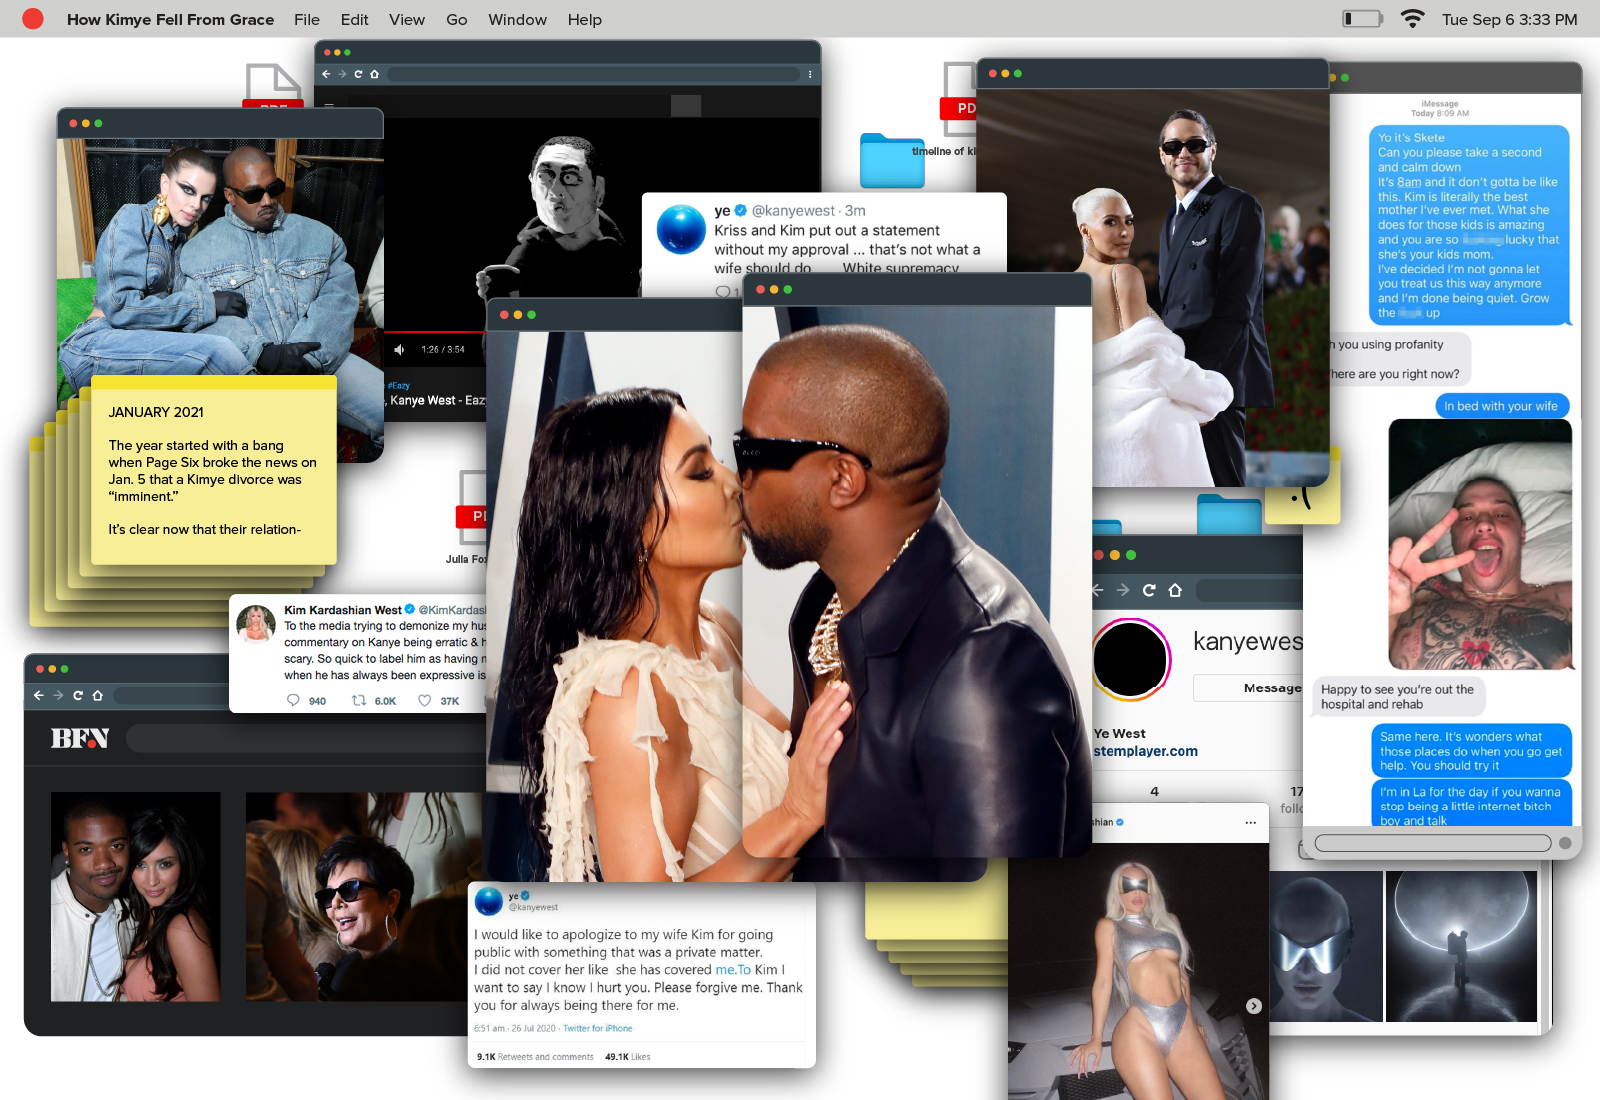Image resolution: width=1600 pixels, height=1100 pixels.
Task: Open the File menu
Action: 306,19
